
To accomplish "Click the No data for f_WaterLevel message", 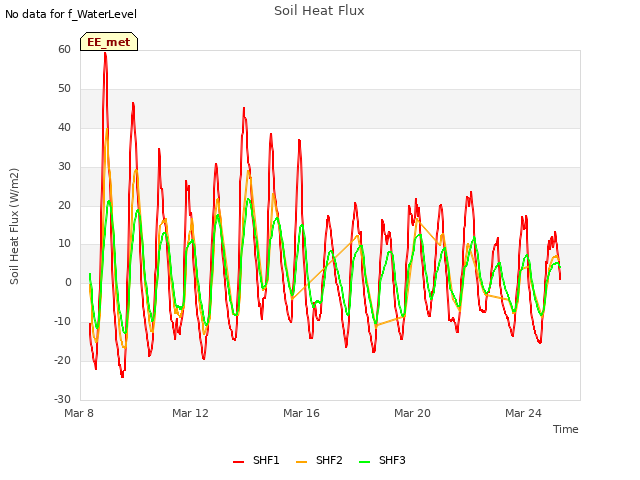I will (x=71, y=14).
